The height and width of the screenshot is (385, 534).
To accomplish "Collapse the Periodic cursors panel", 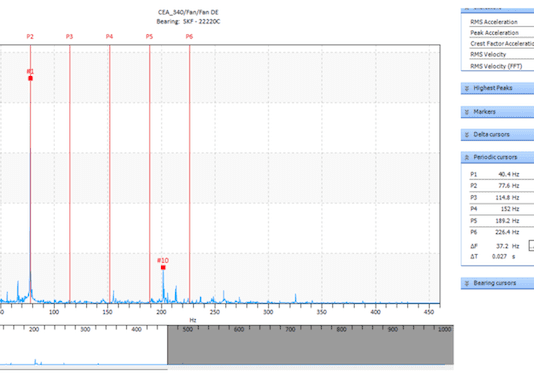I will click(x=498, y=157).
